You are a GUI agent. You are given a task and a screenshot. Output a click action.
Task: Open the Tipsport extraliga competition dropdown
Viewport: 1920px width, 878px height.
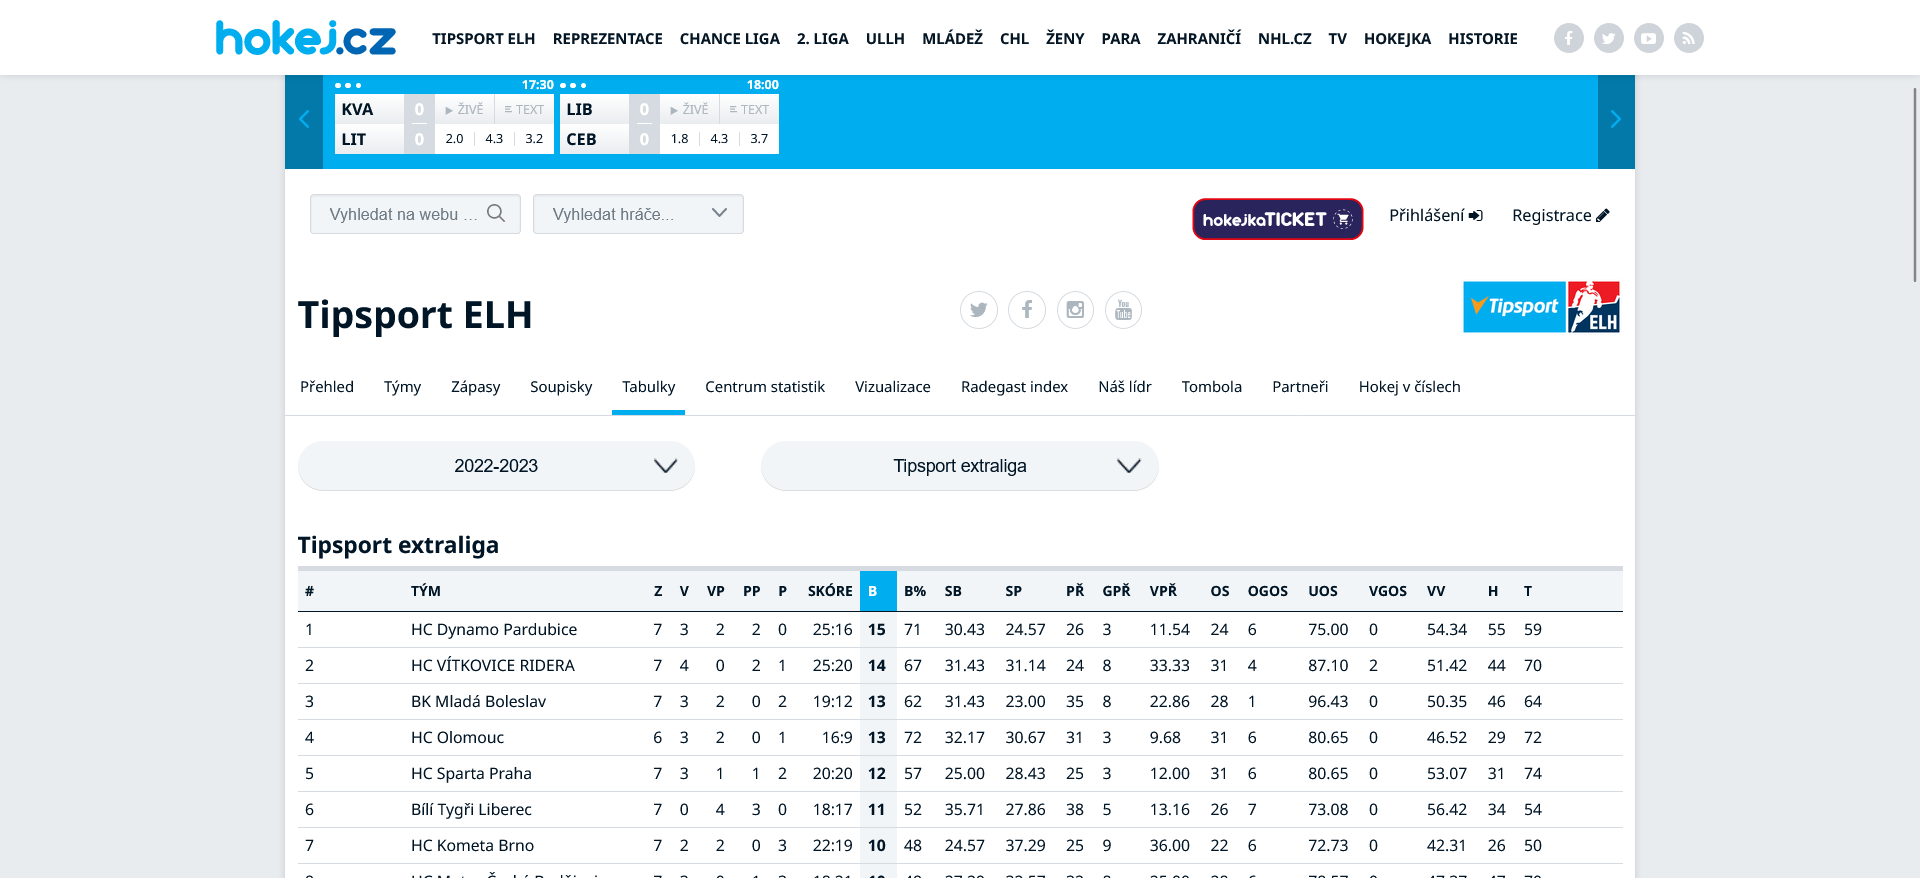pyautogui.click(x=960, y=466)
